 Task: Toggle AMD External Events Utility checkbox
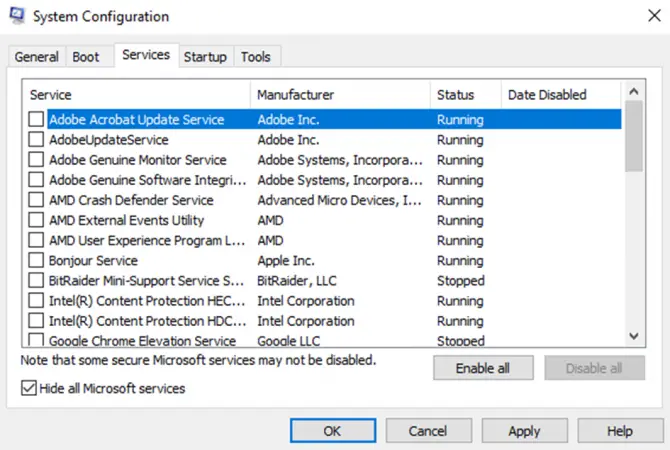point(36,220)
